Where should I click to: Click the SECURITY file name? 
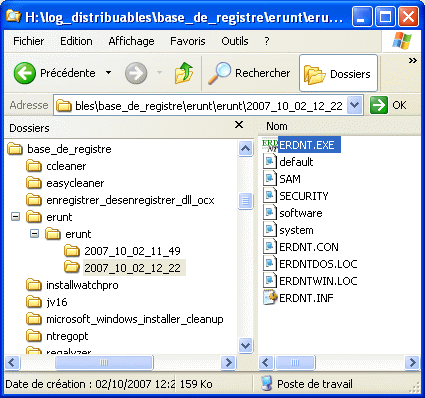pyautogui.click(x=304, y=196)
